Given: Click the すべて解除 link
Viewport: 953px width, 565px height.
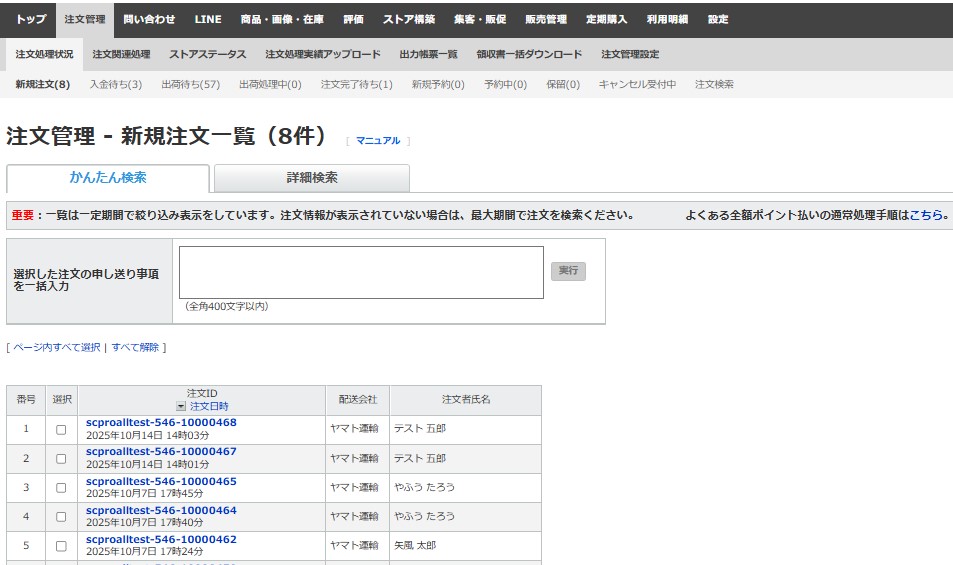Looking at the screenshot, I should tap(135, 348).
